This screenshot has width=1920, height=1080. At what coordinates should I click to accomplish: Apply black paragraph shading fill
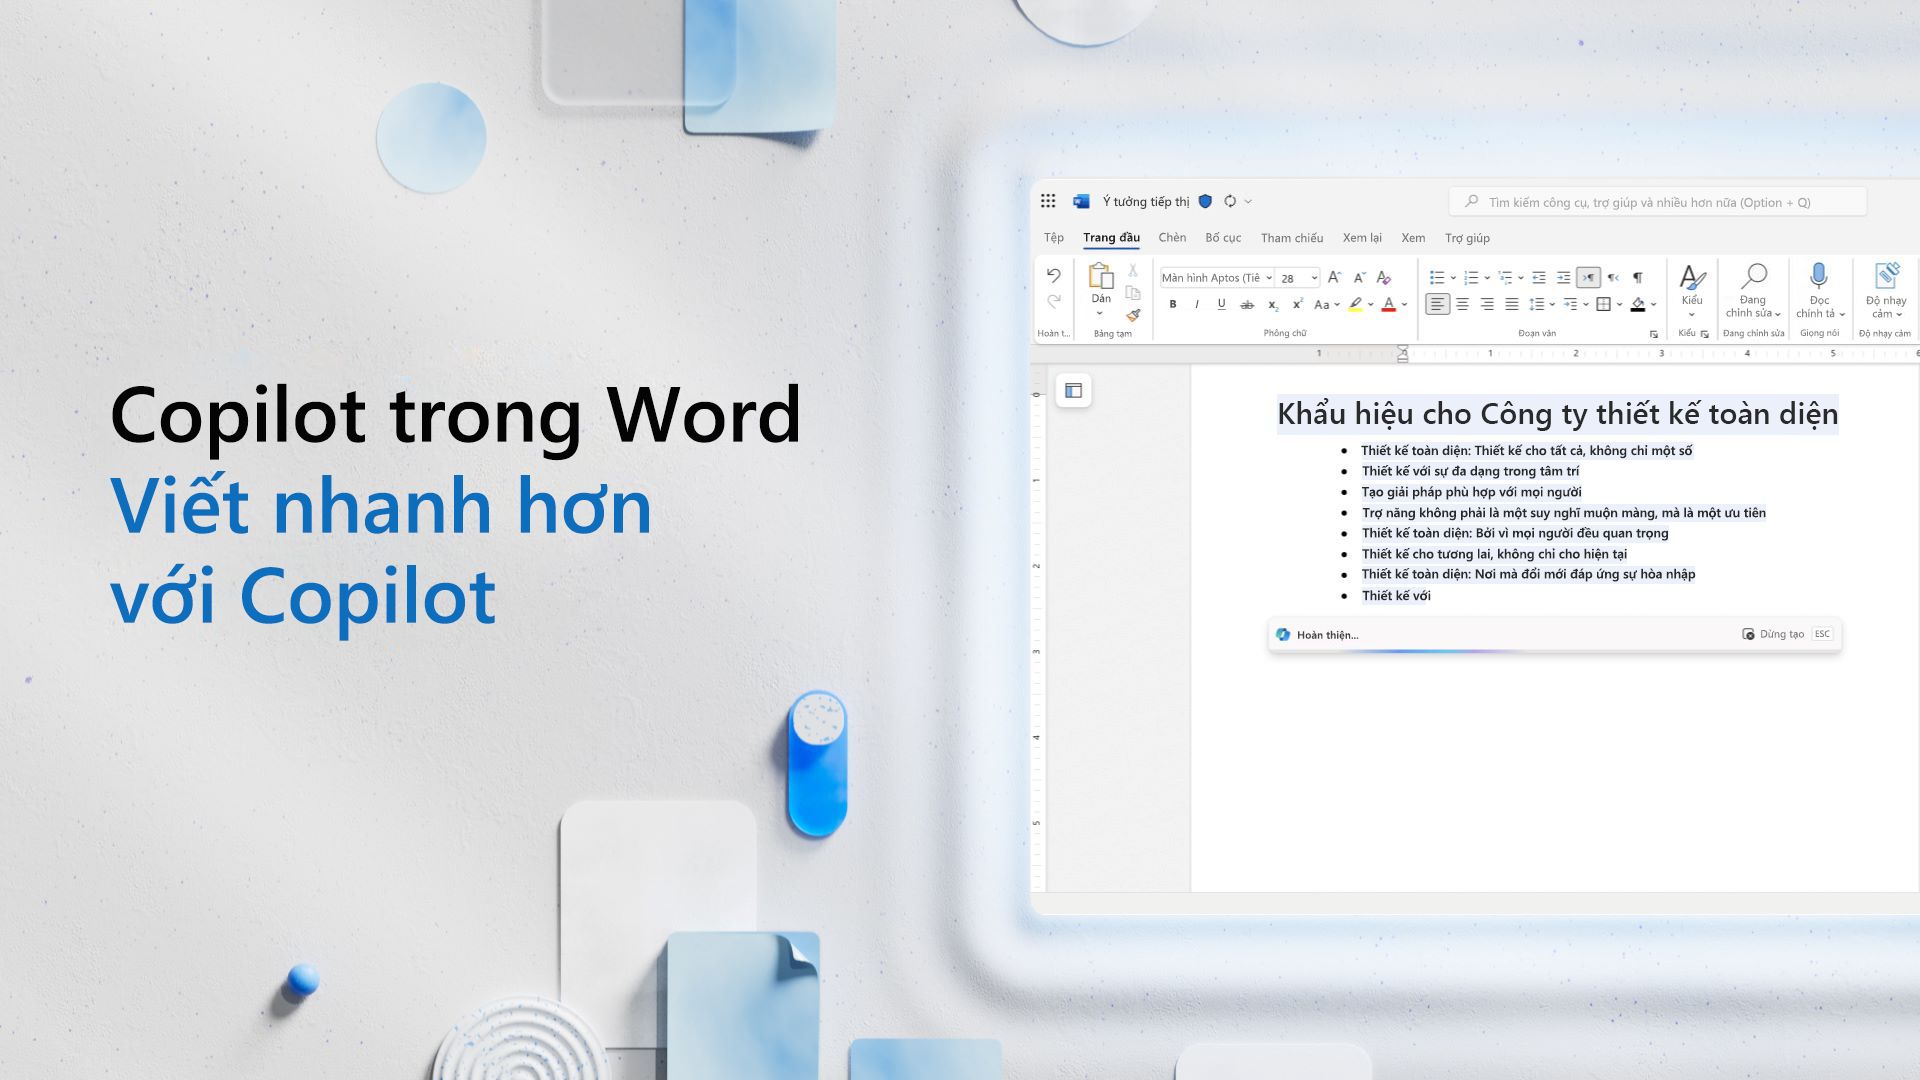(1638, 305)
